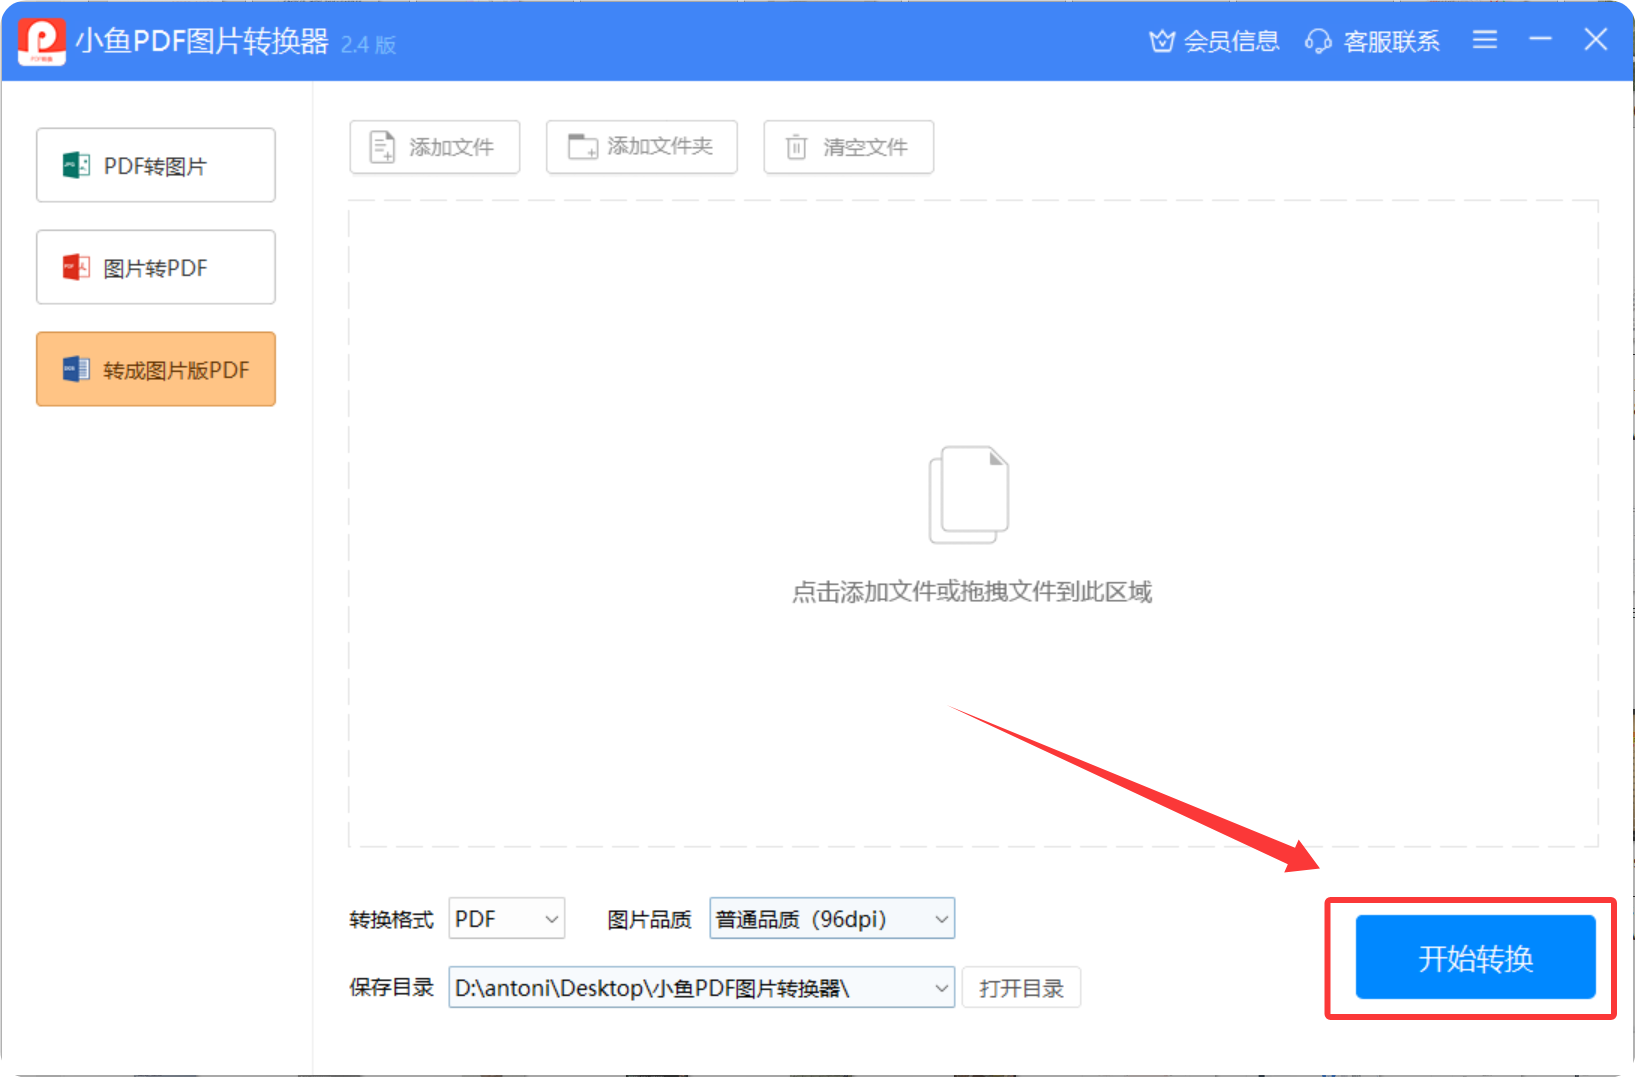Click the 添加文件 add file icon

point(382,146)
